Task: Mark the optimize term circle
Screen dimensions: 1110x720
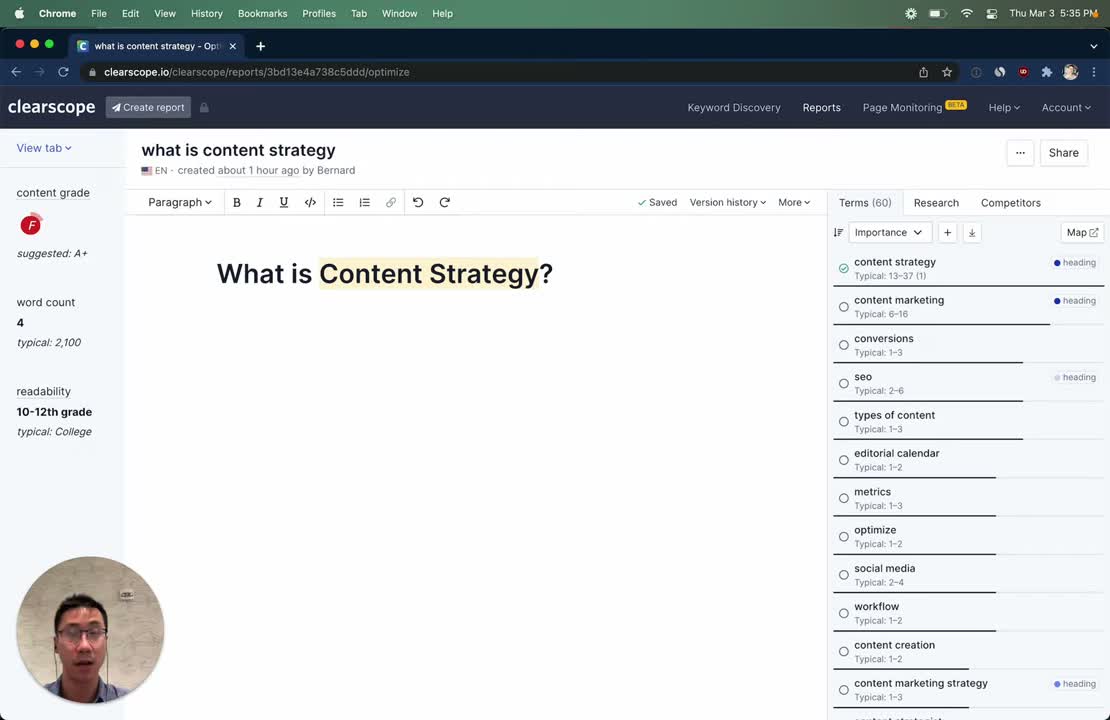Action: click(x=843, y=536)
